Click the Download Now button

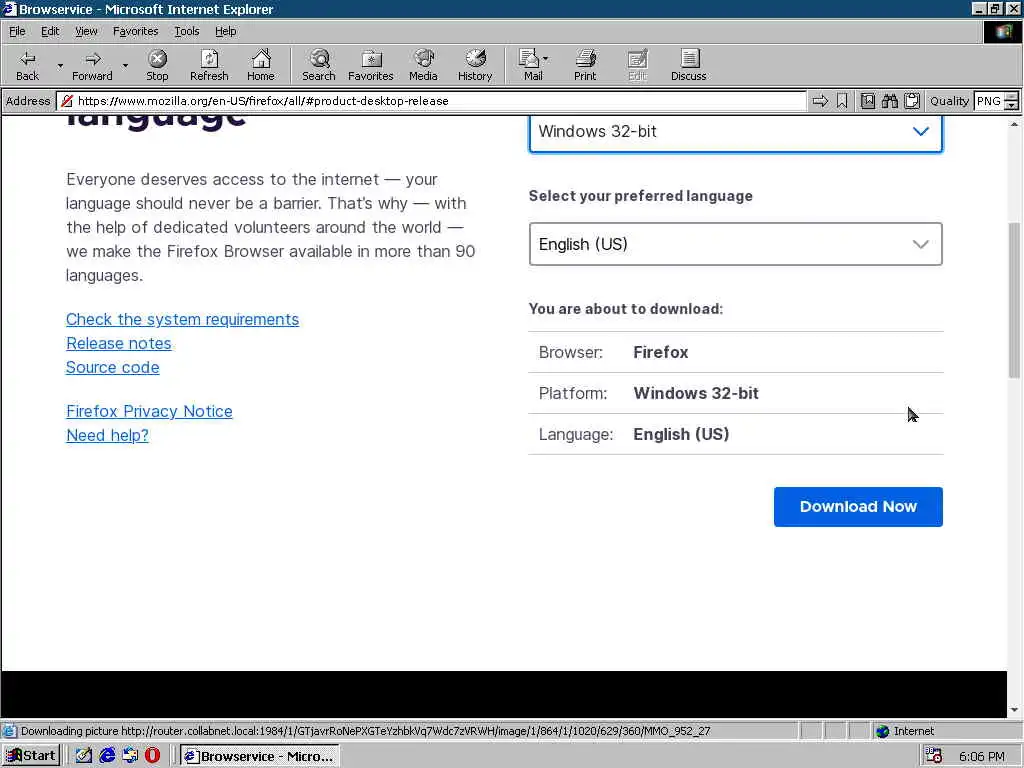coord(858,507)
